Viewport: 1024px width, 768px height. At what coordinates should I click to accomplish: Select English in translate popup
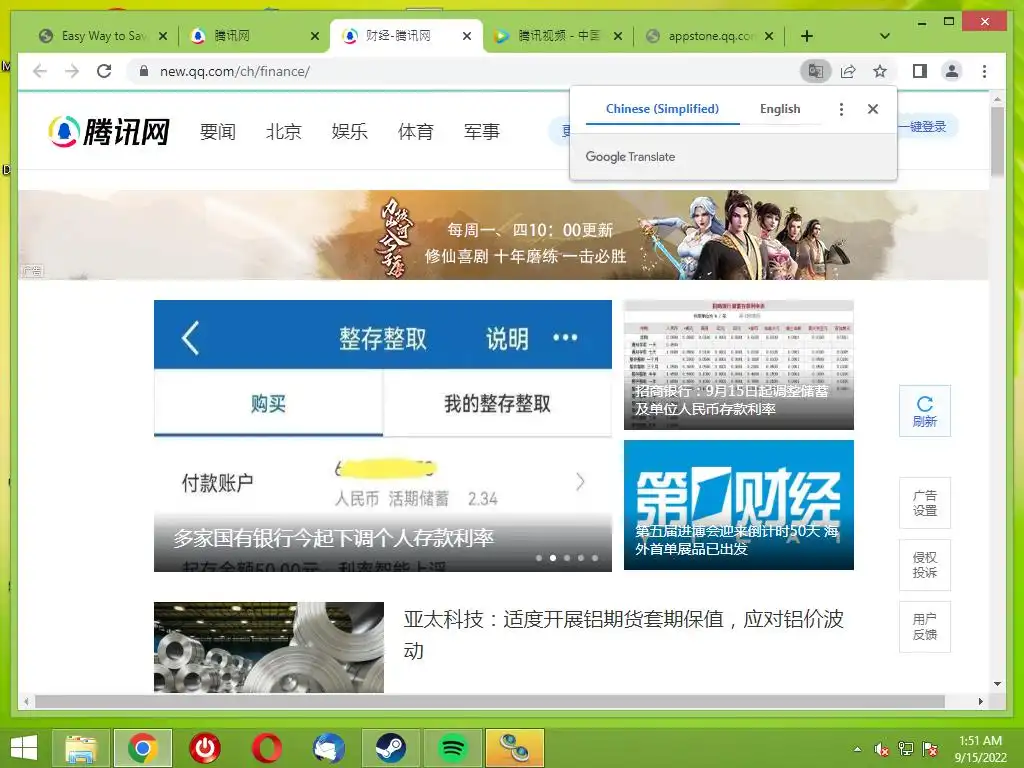tap(780, 109)
